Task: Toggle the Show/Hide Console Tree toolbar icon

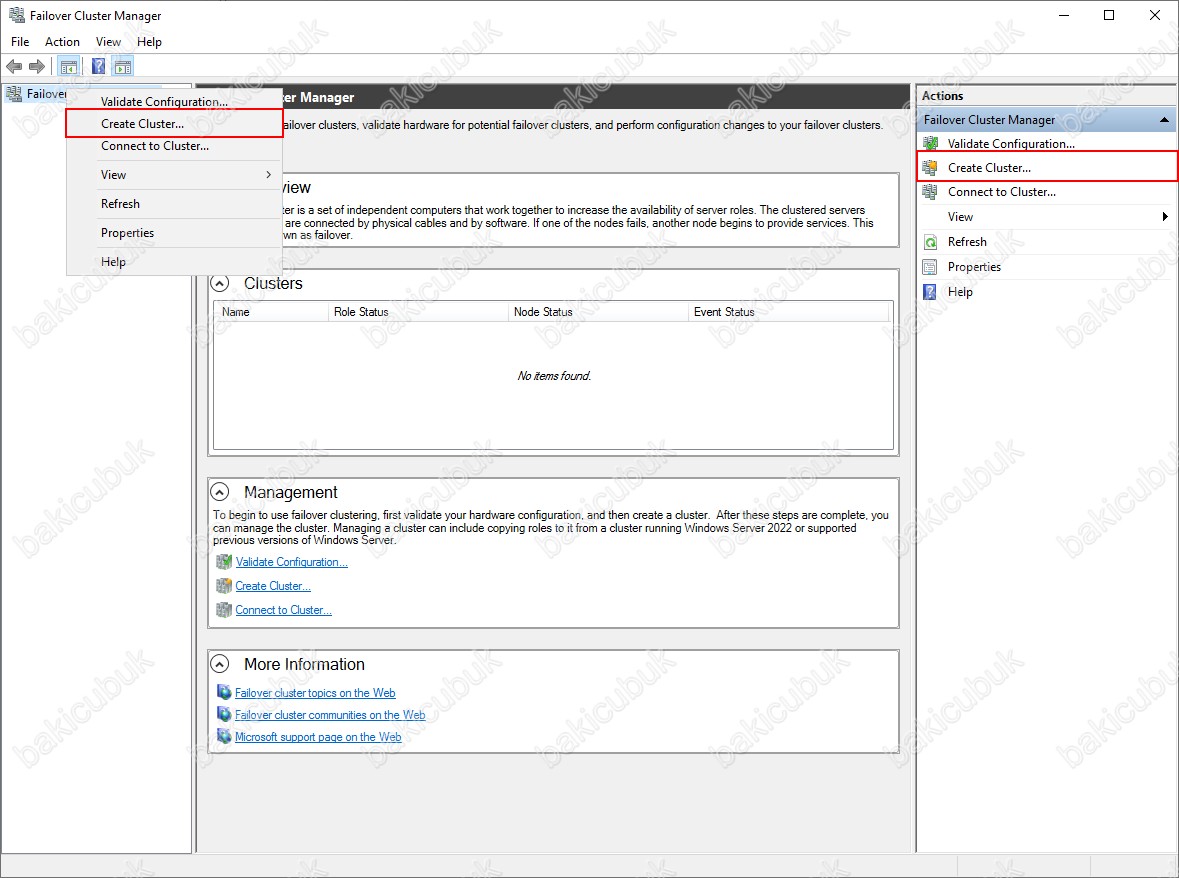Action: tap(68, 67)
